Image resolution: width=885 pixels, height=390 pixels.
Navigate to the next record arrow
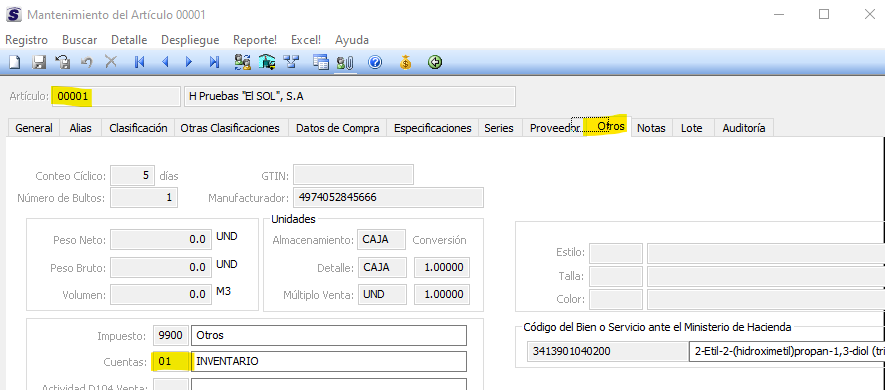pyautogui.click(x=189, y=62)
